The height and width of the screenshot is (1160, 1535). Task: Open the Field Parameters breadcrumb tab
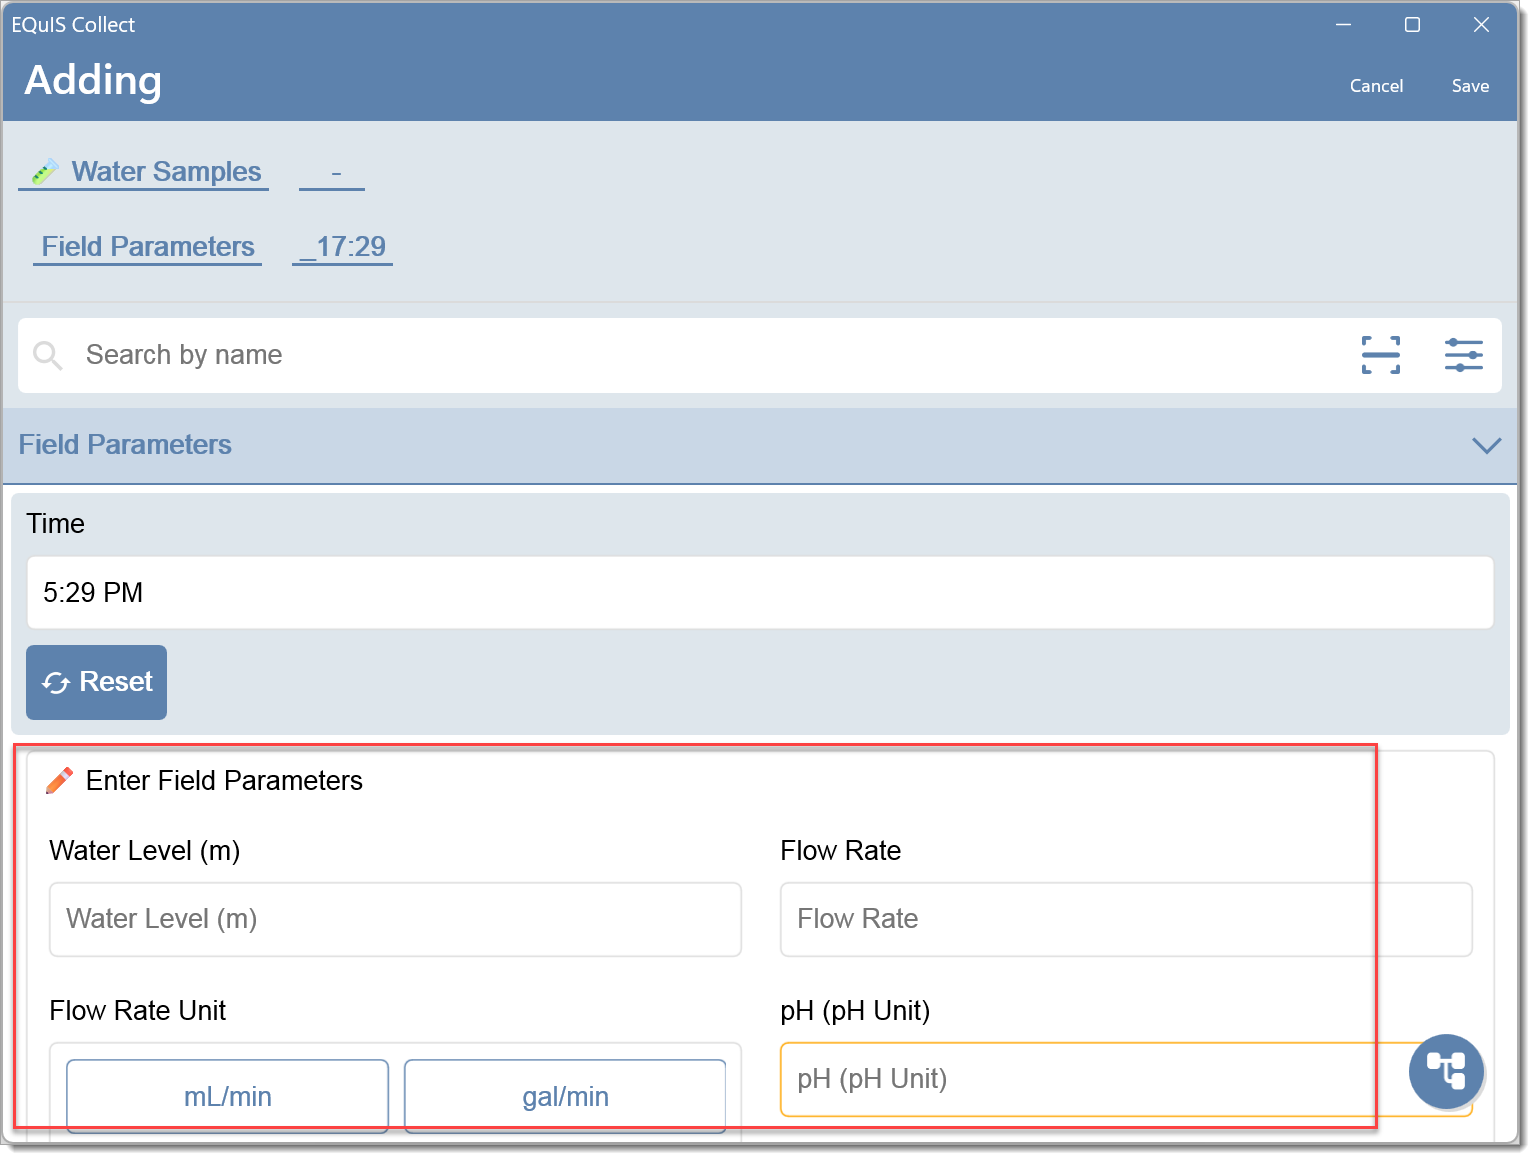[x=148, y=247]
